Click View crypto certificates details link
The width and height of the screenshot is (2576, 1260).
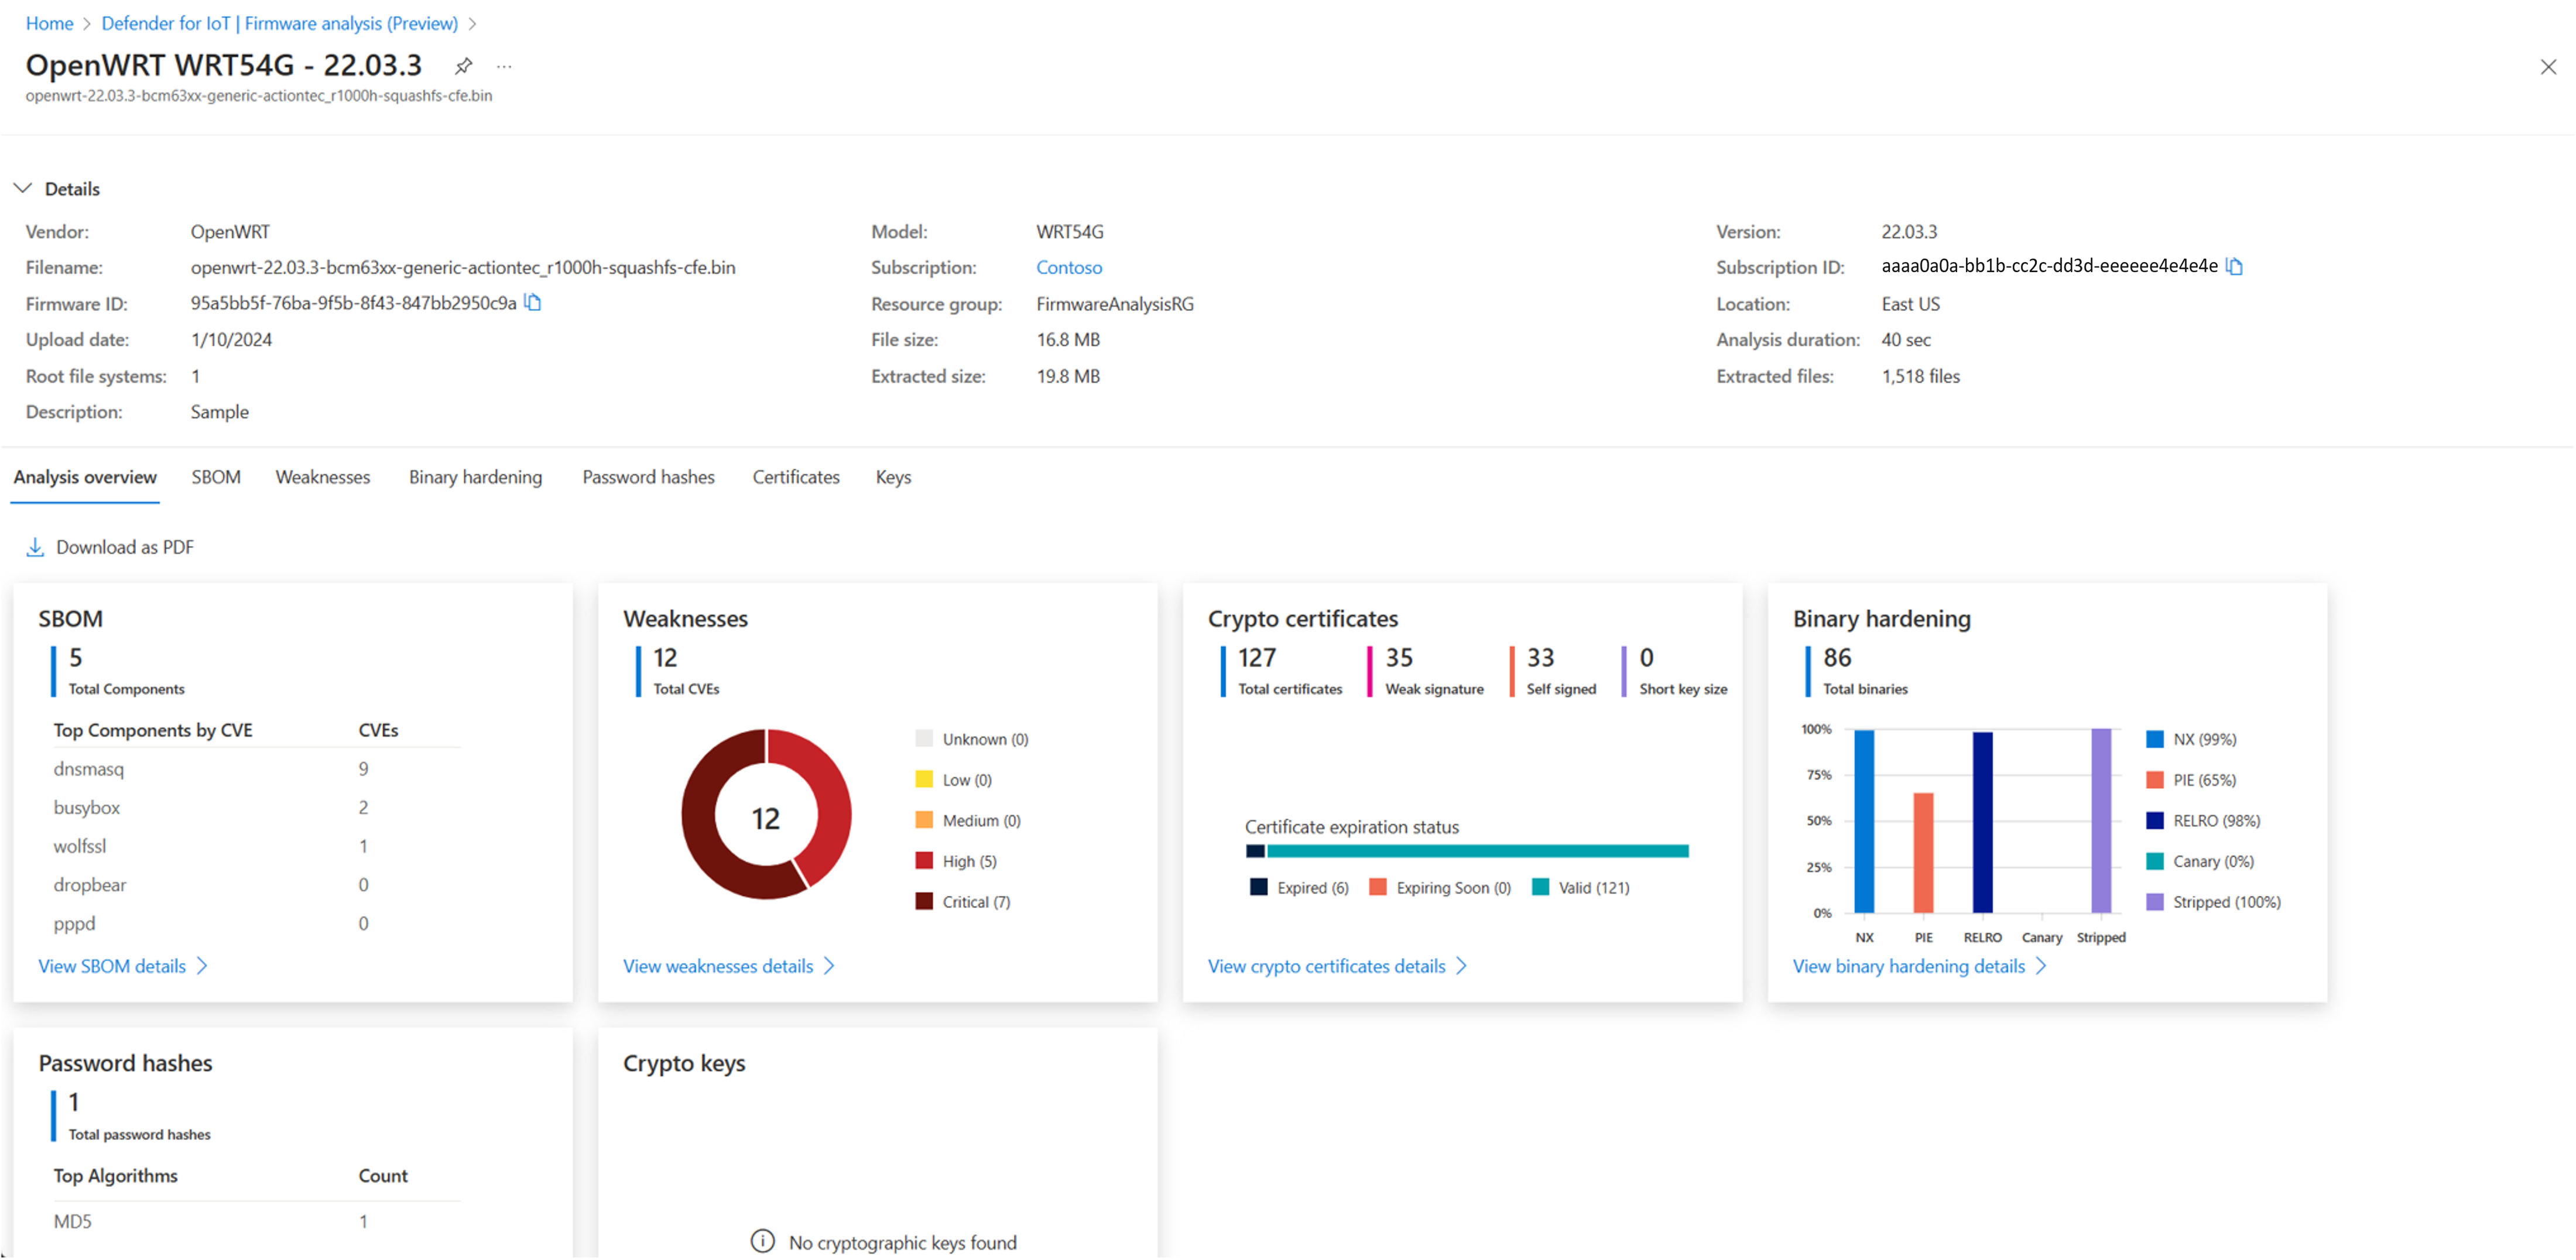1331,964
